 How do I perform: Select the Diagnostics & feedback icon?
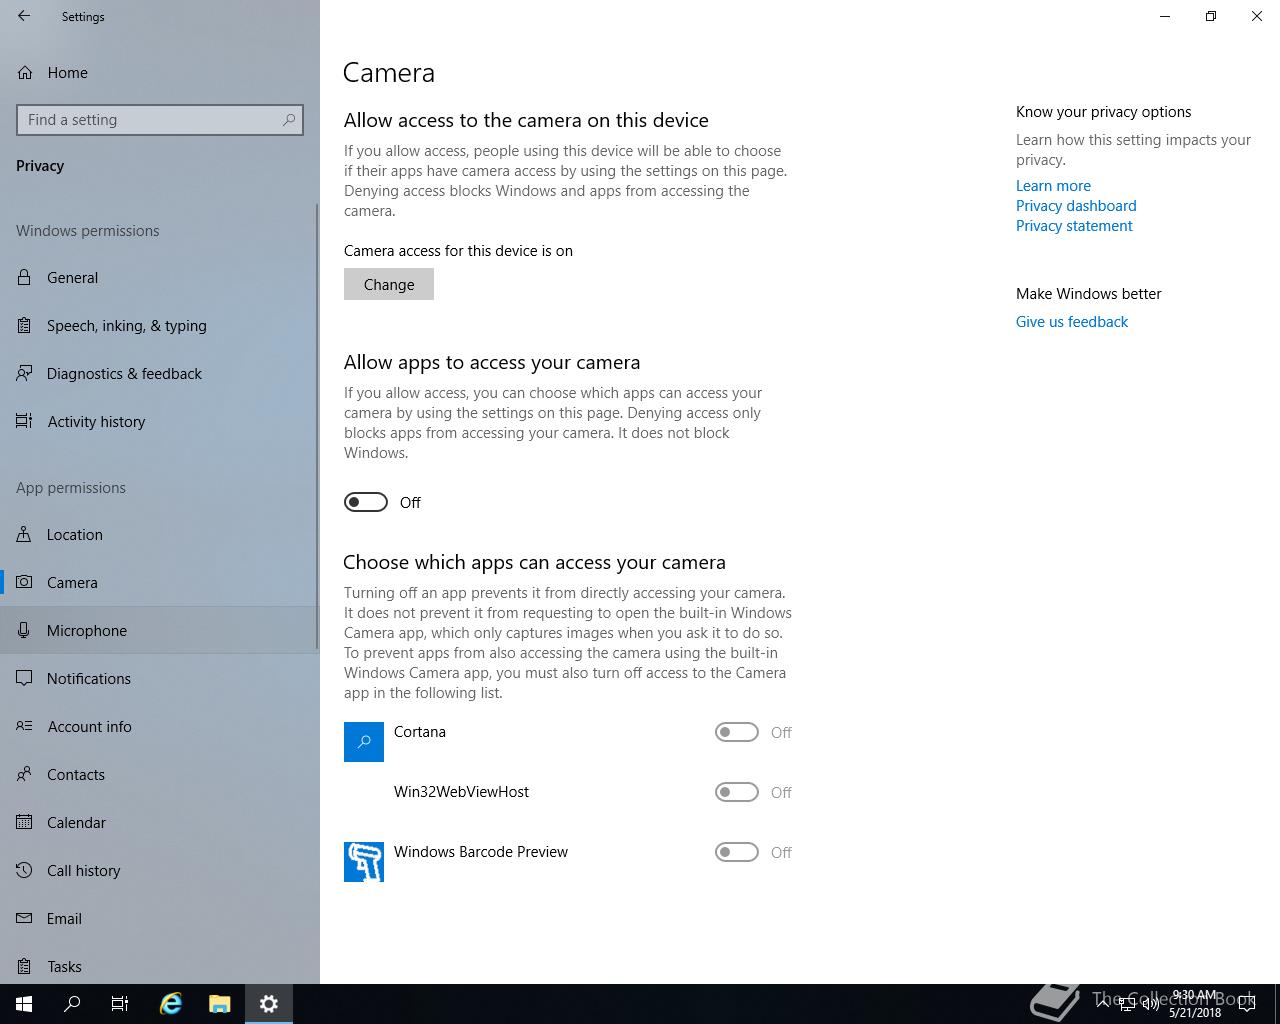24,373
